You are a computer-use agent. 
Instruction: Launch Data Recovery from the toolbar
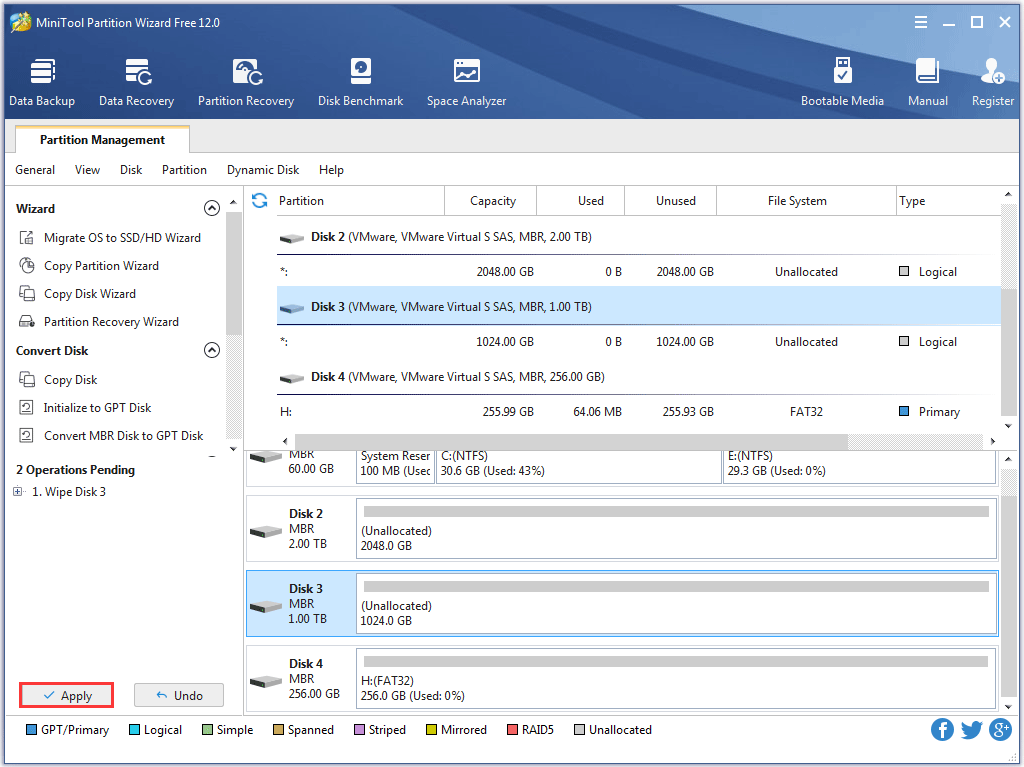[x=136, y=82]
